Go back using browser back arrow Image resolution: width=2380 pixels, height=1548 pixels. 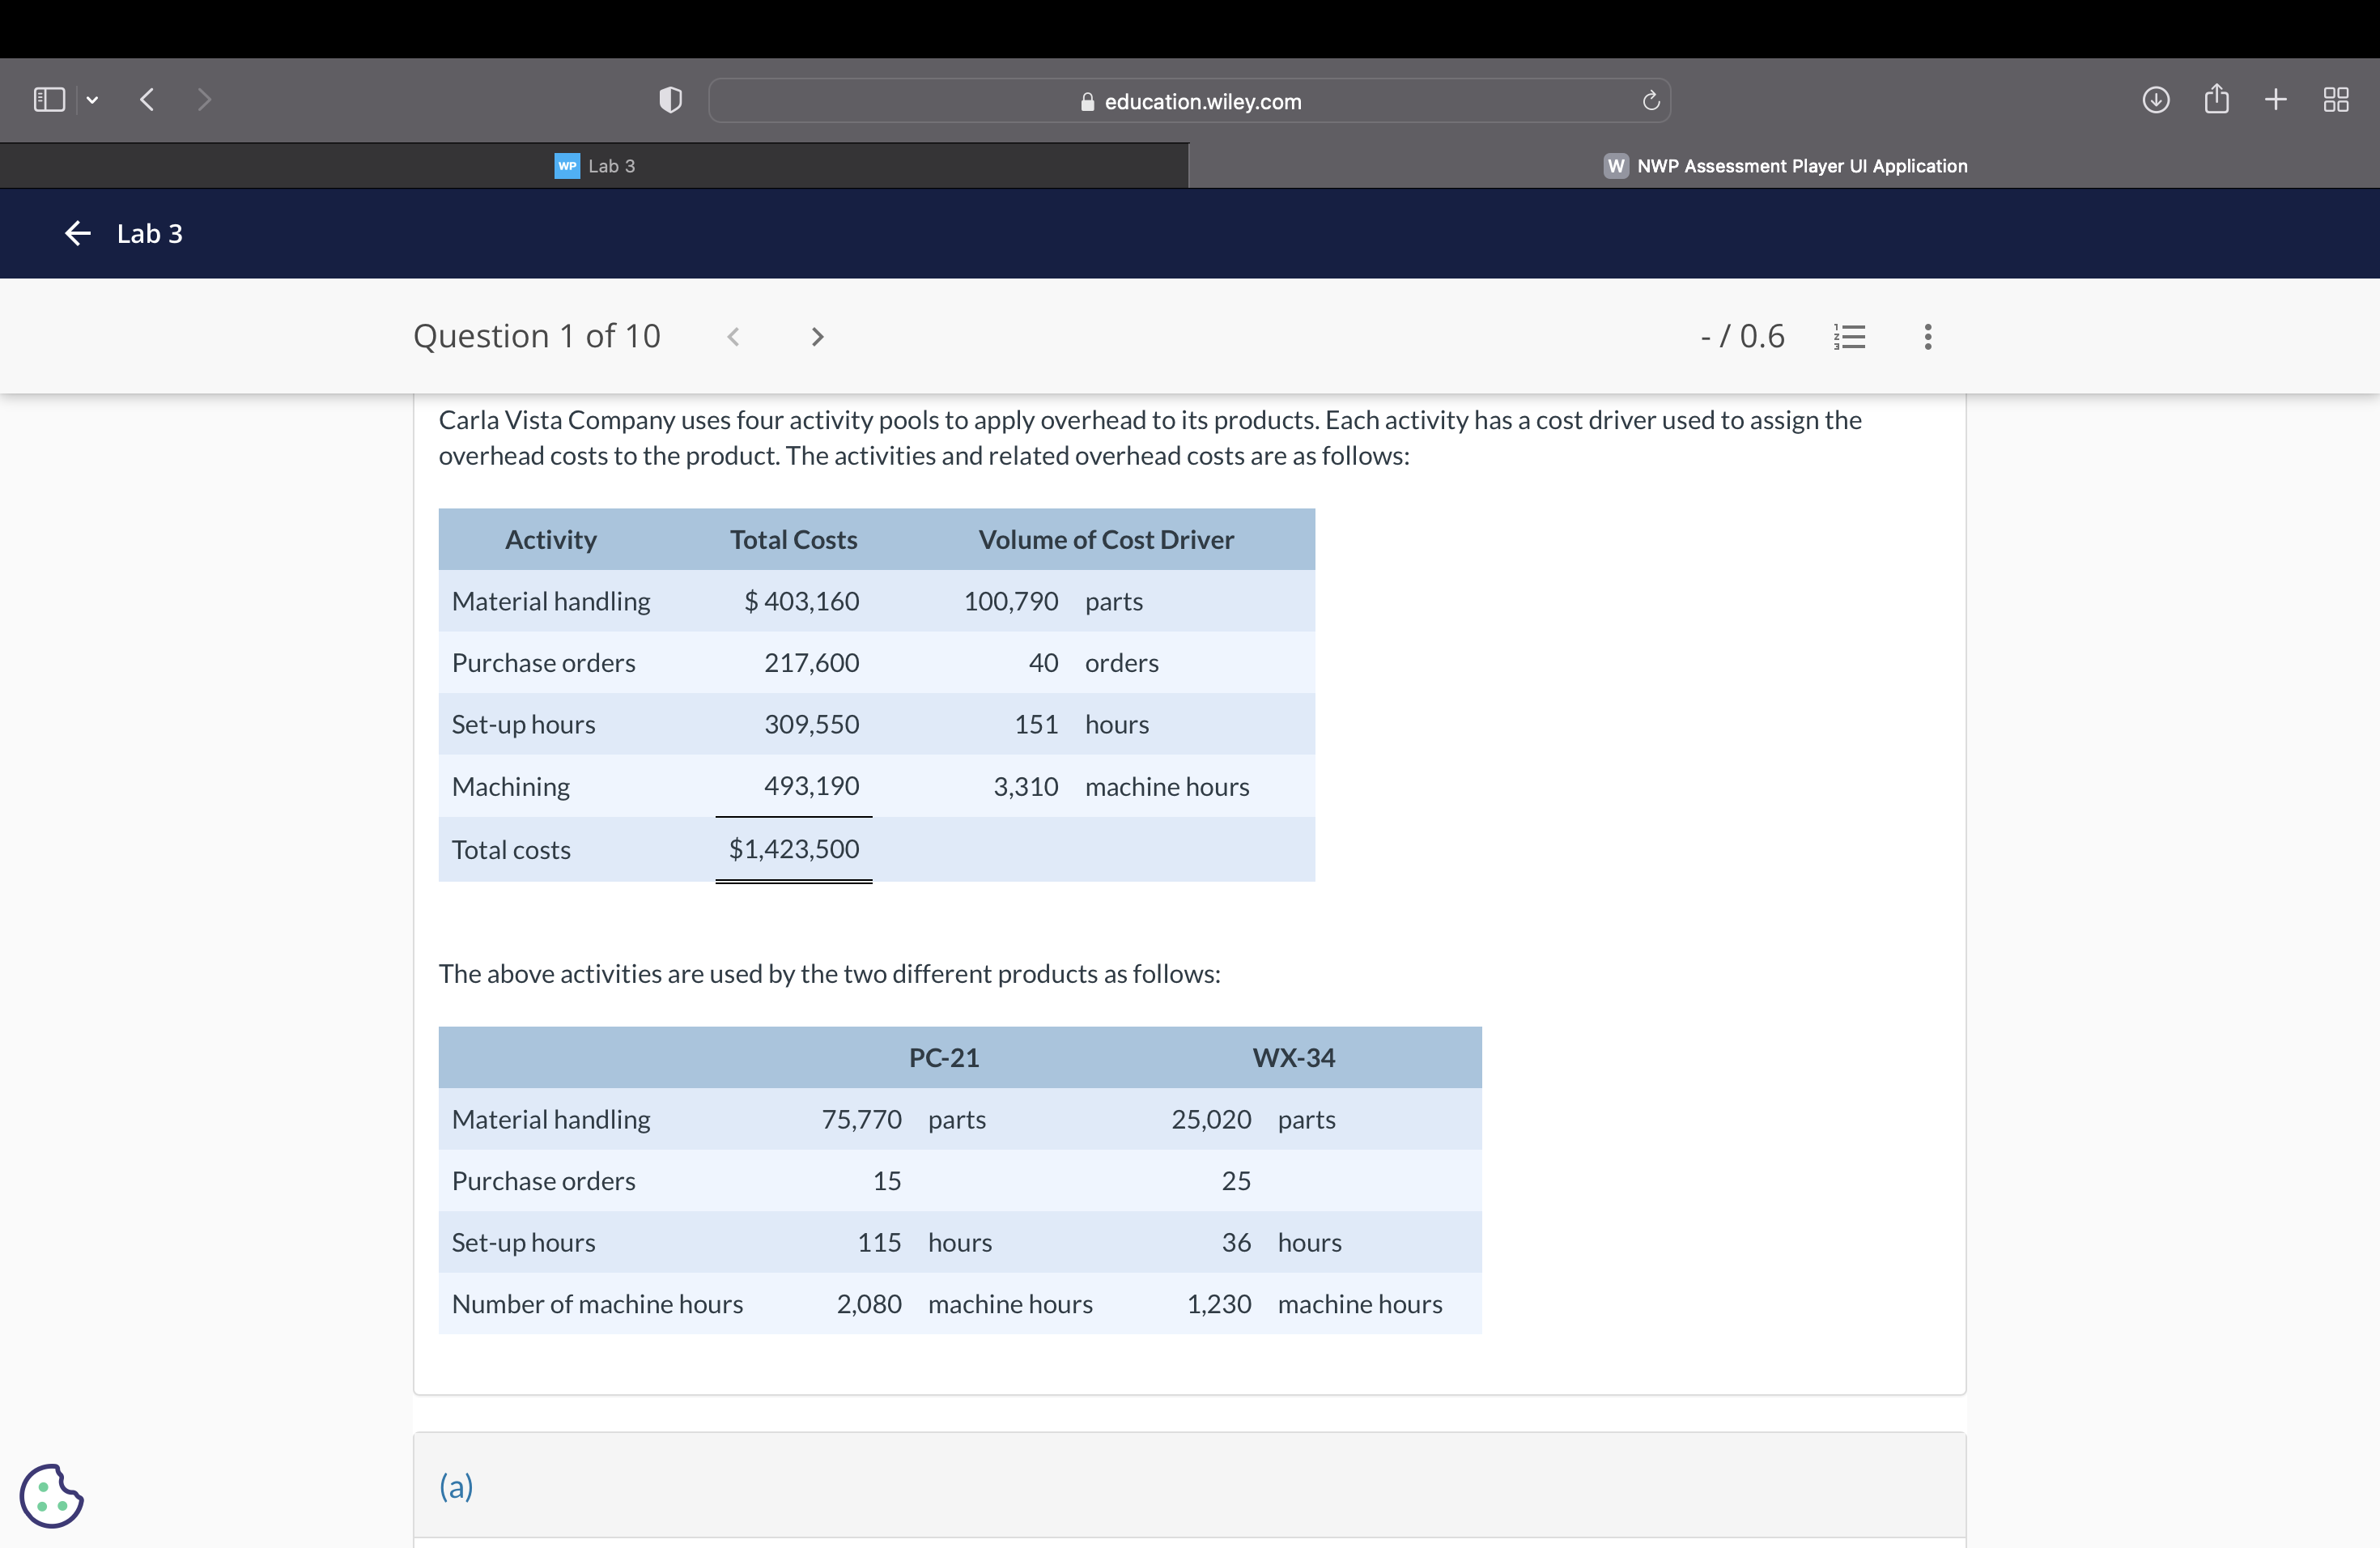click(x=147, y=100)
